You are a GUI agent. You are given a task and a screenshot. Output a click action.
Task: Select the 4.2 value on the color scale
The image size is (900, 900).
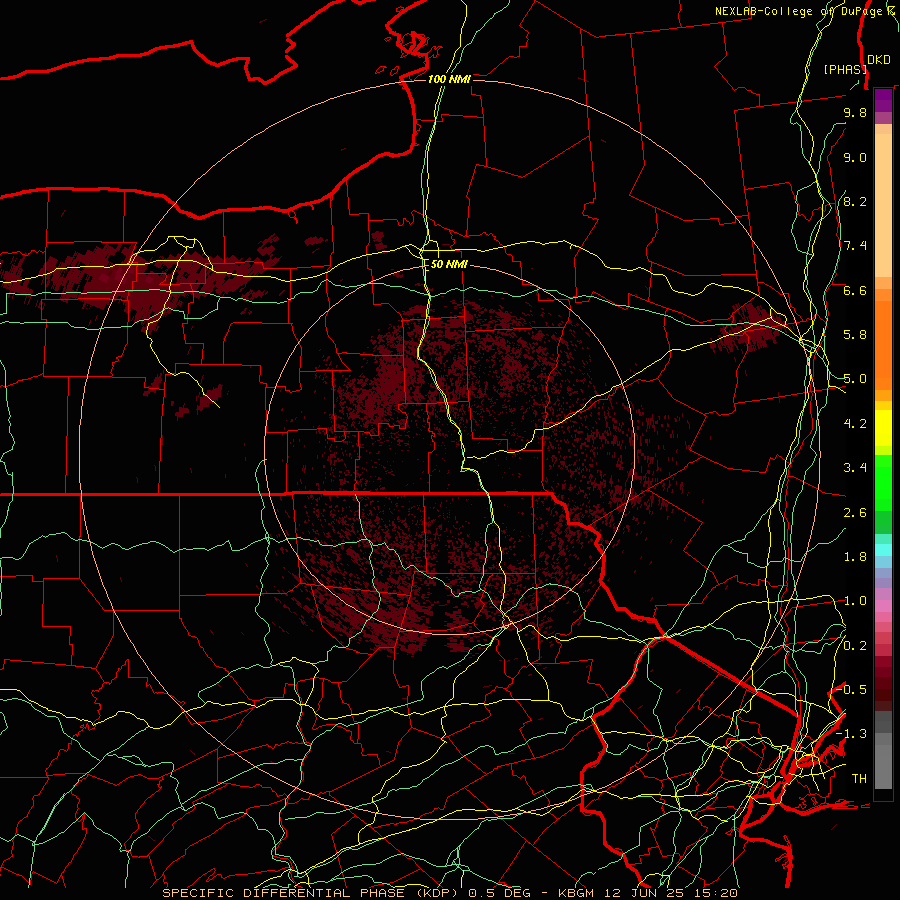tap(855, 424)
